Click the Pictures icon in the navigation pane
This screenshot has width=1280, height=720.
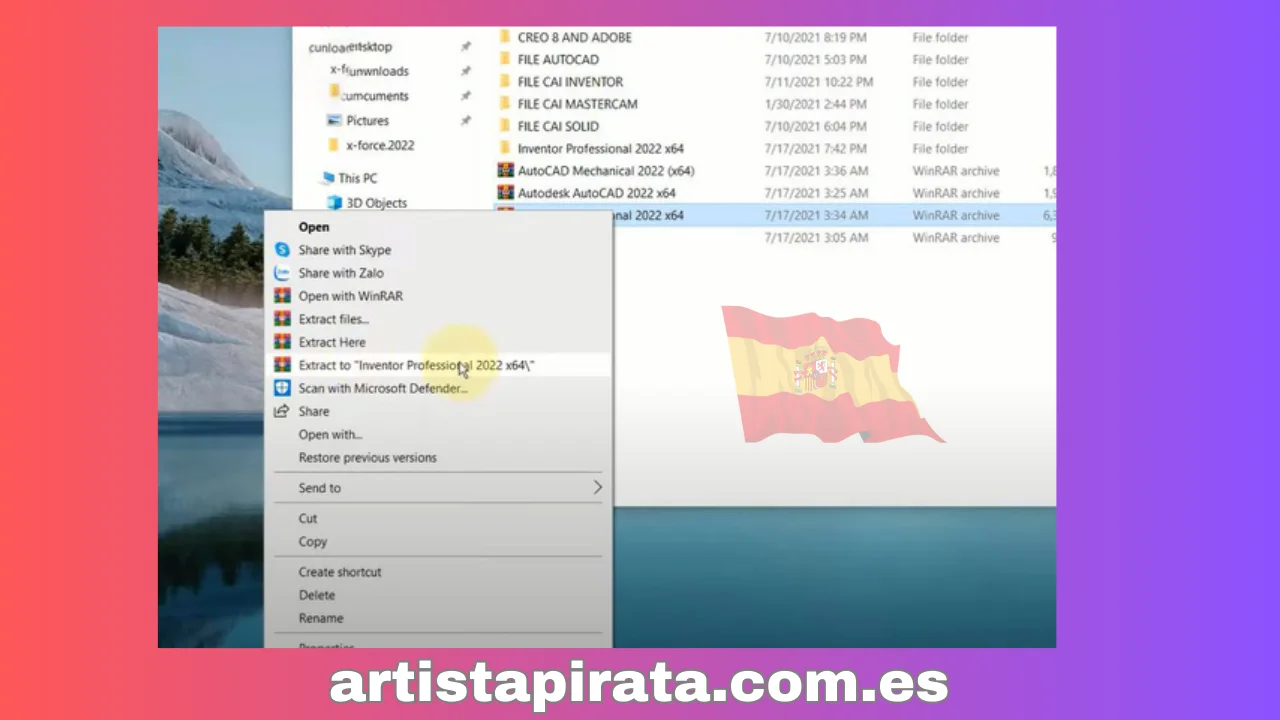(x=334, y=121)
